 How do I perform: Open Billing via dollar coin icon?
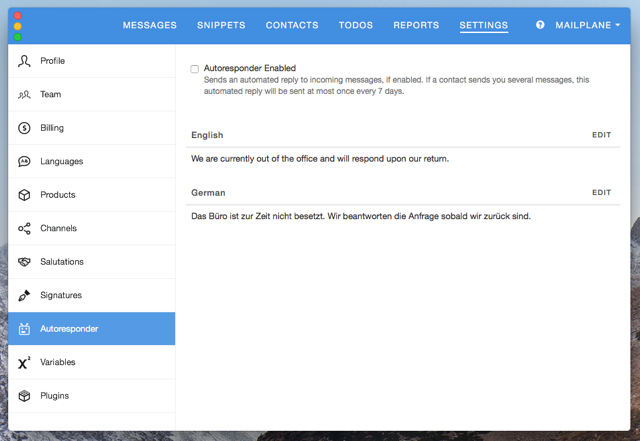click(x=24, y=128)
